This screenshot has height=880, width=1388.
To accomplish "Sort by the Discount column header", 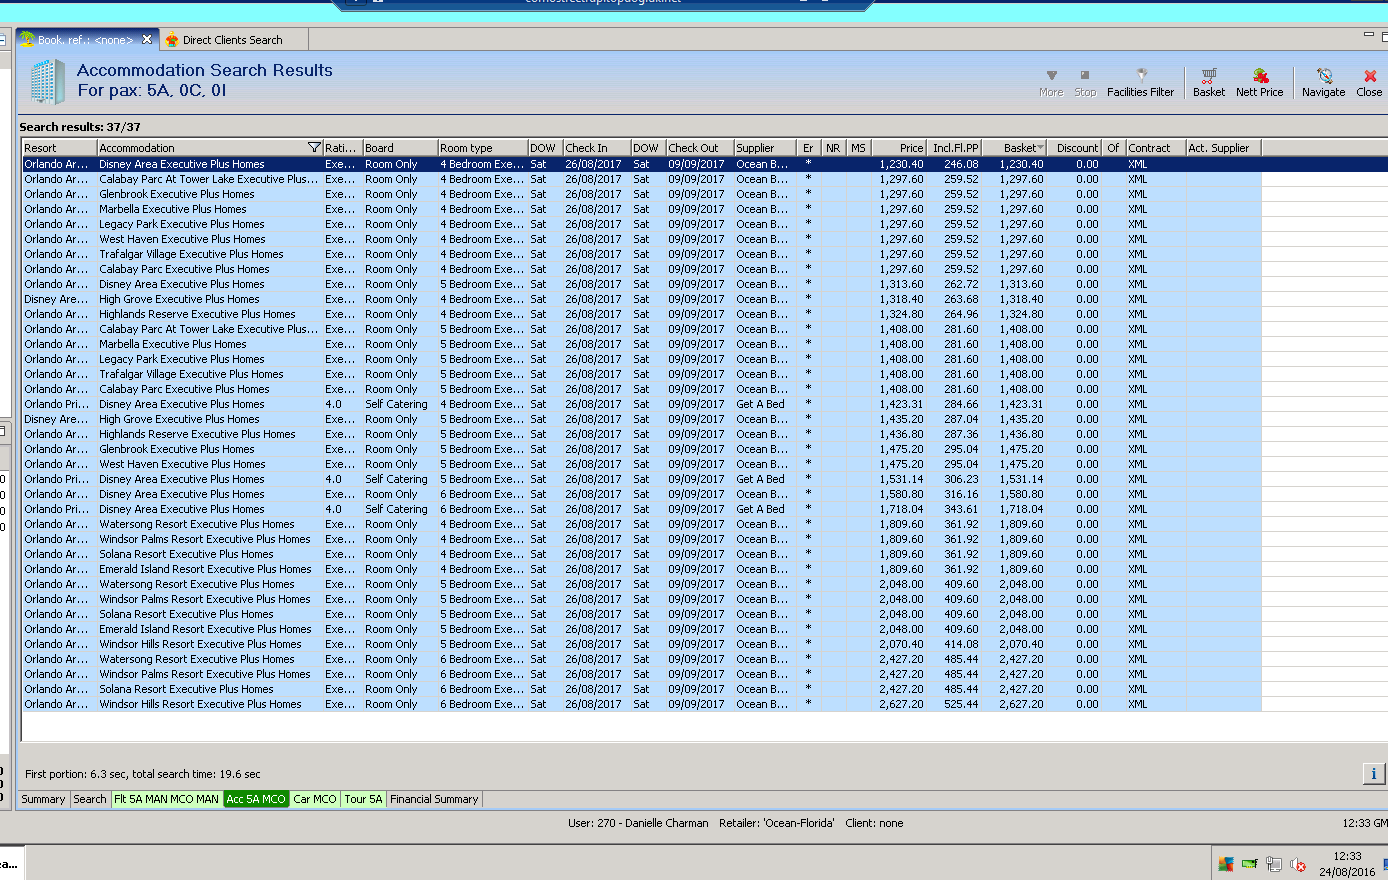I will coord(1075,148).
